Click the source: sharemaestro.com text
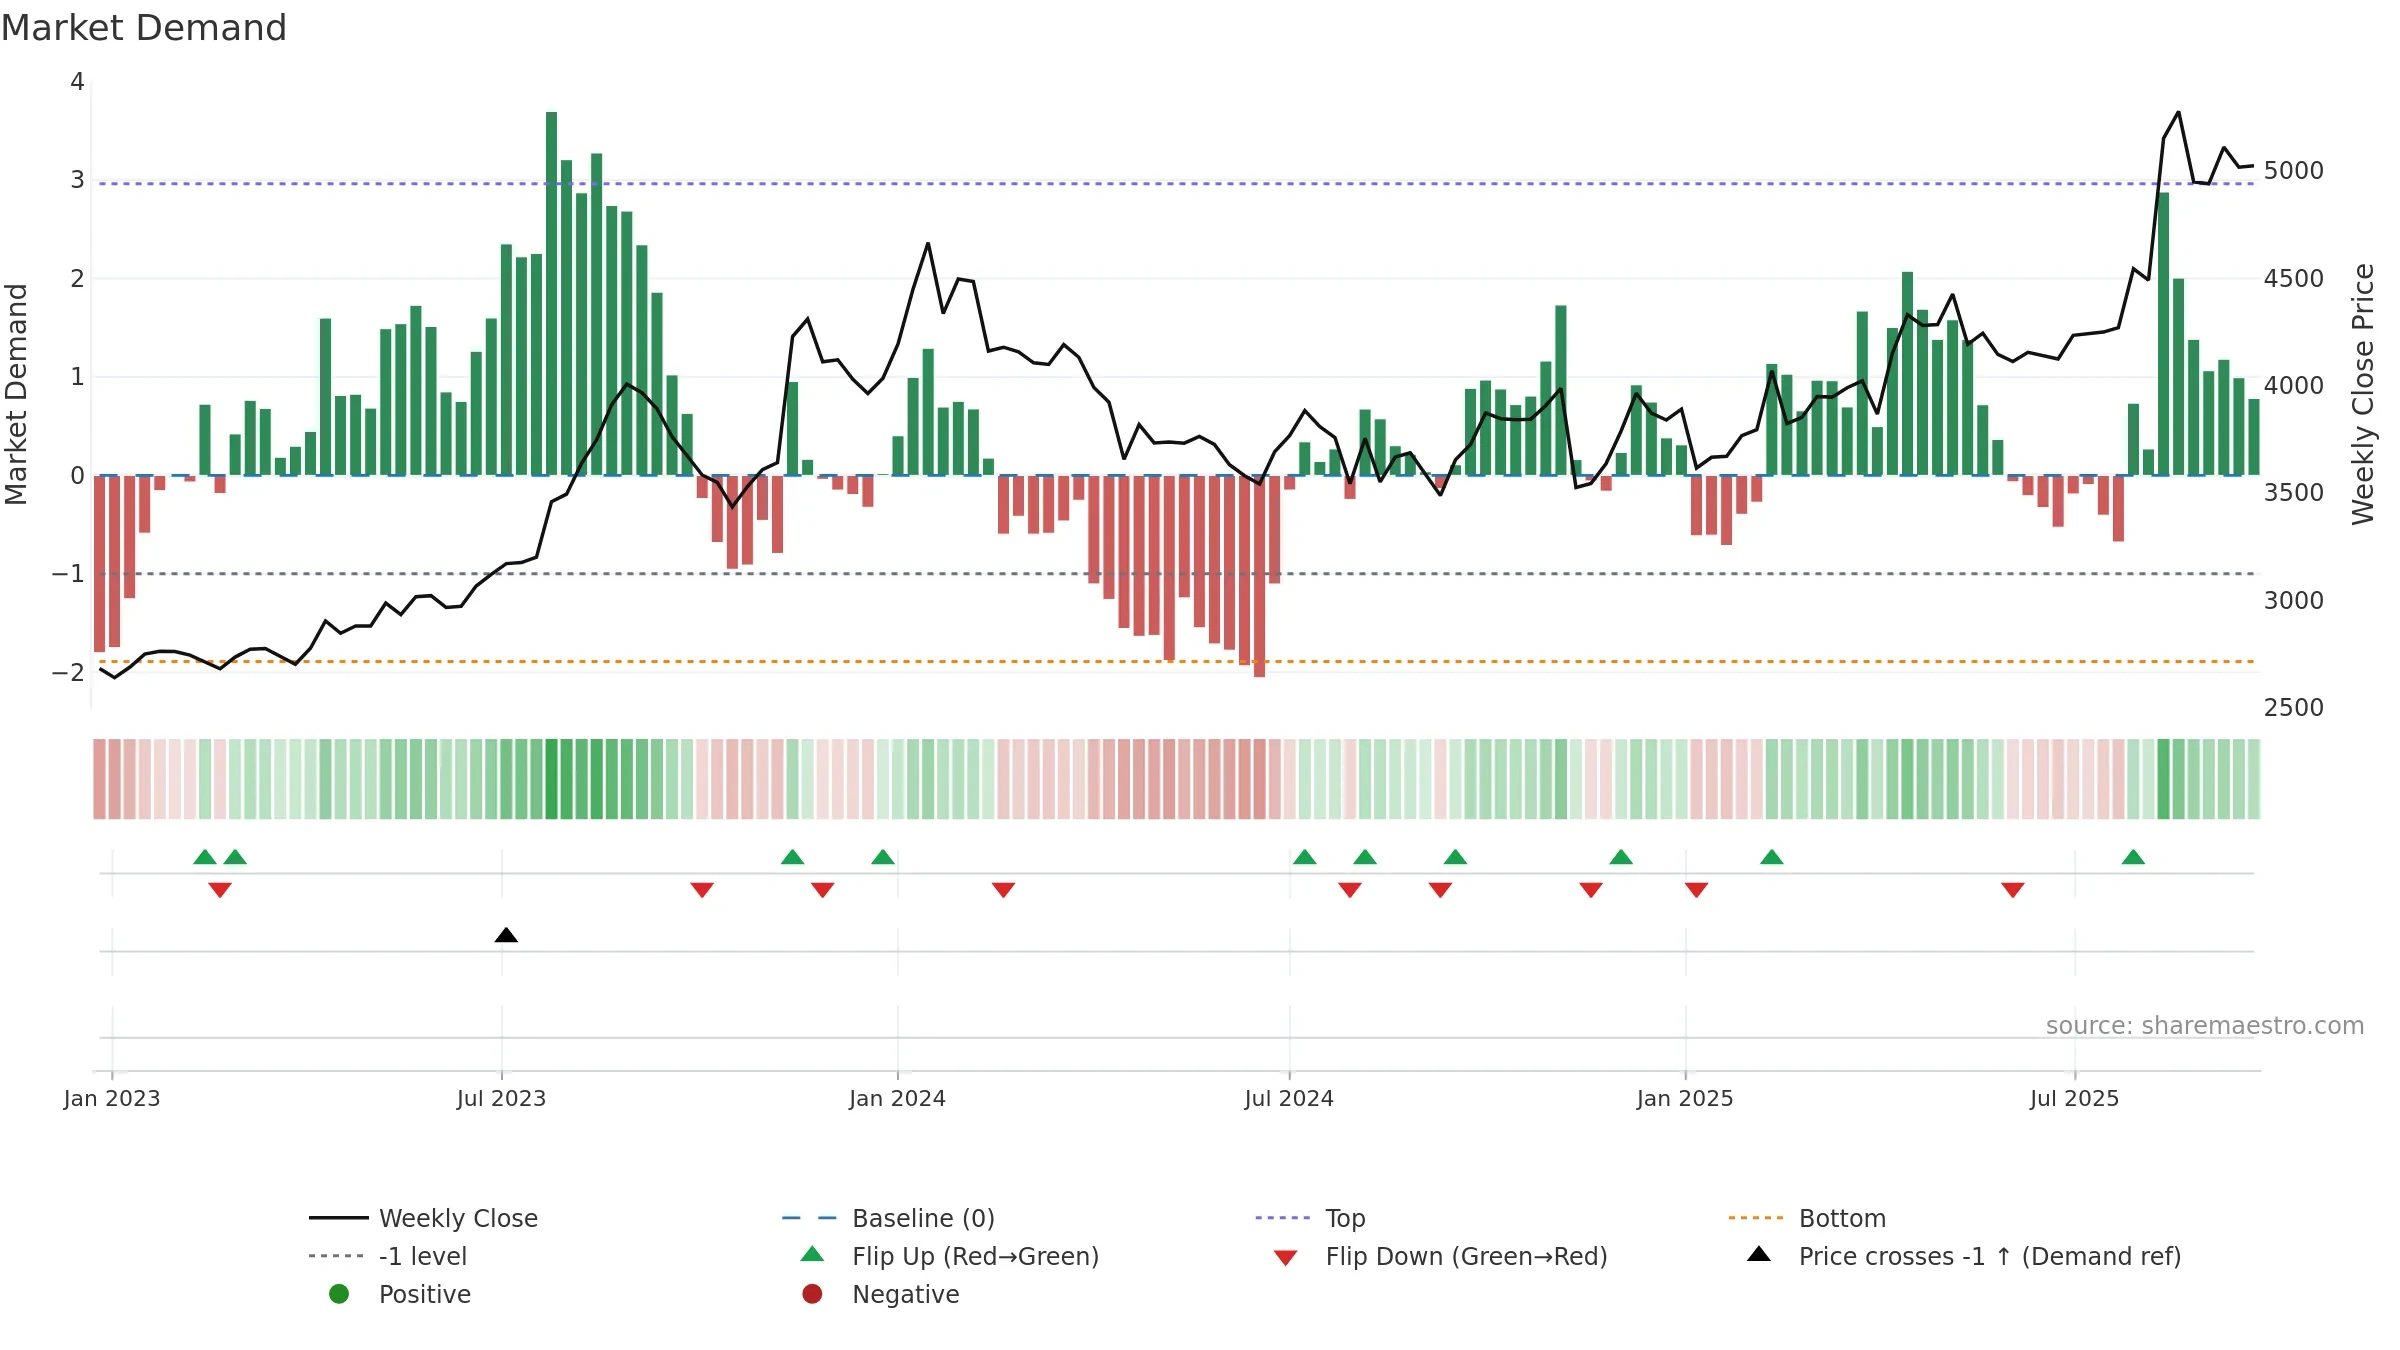 coord(2205,1026)
